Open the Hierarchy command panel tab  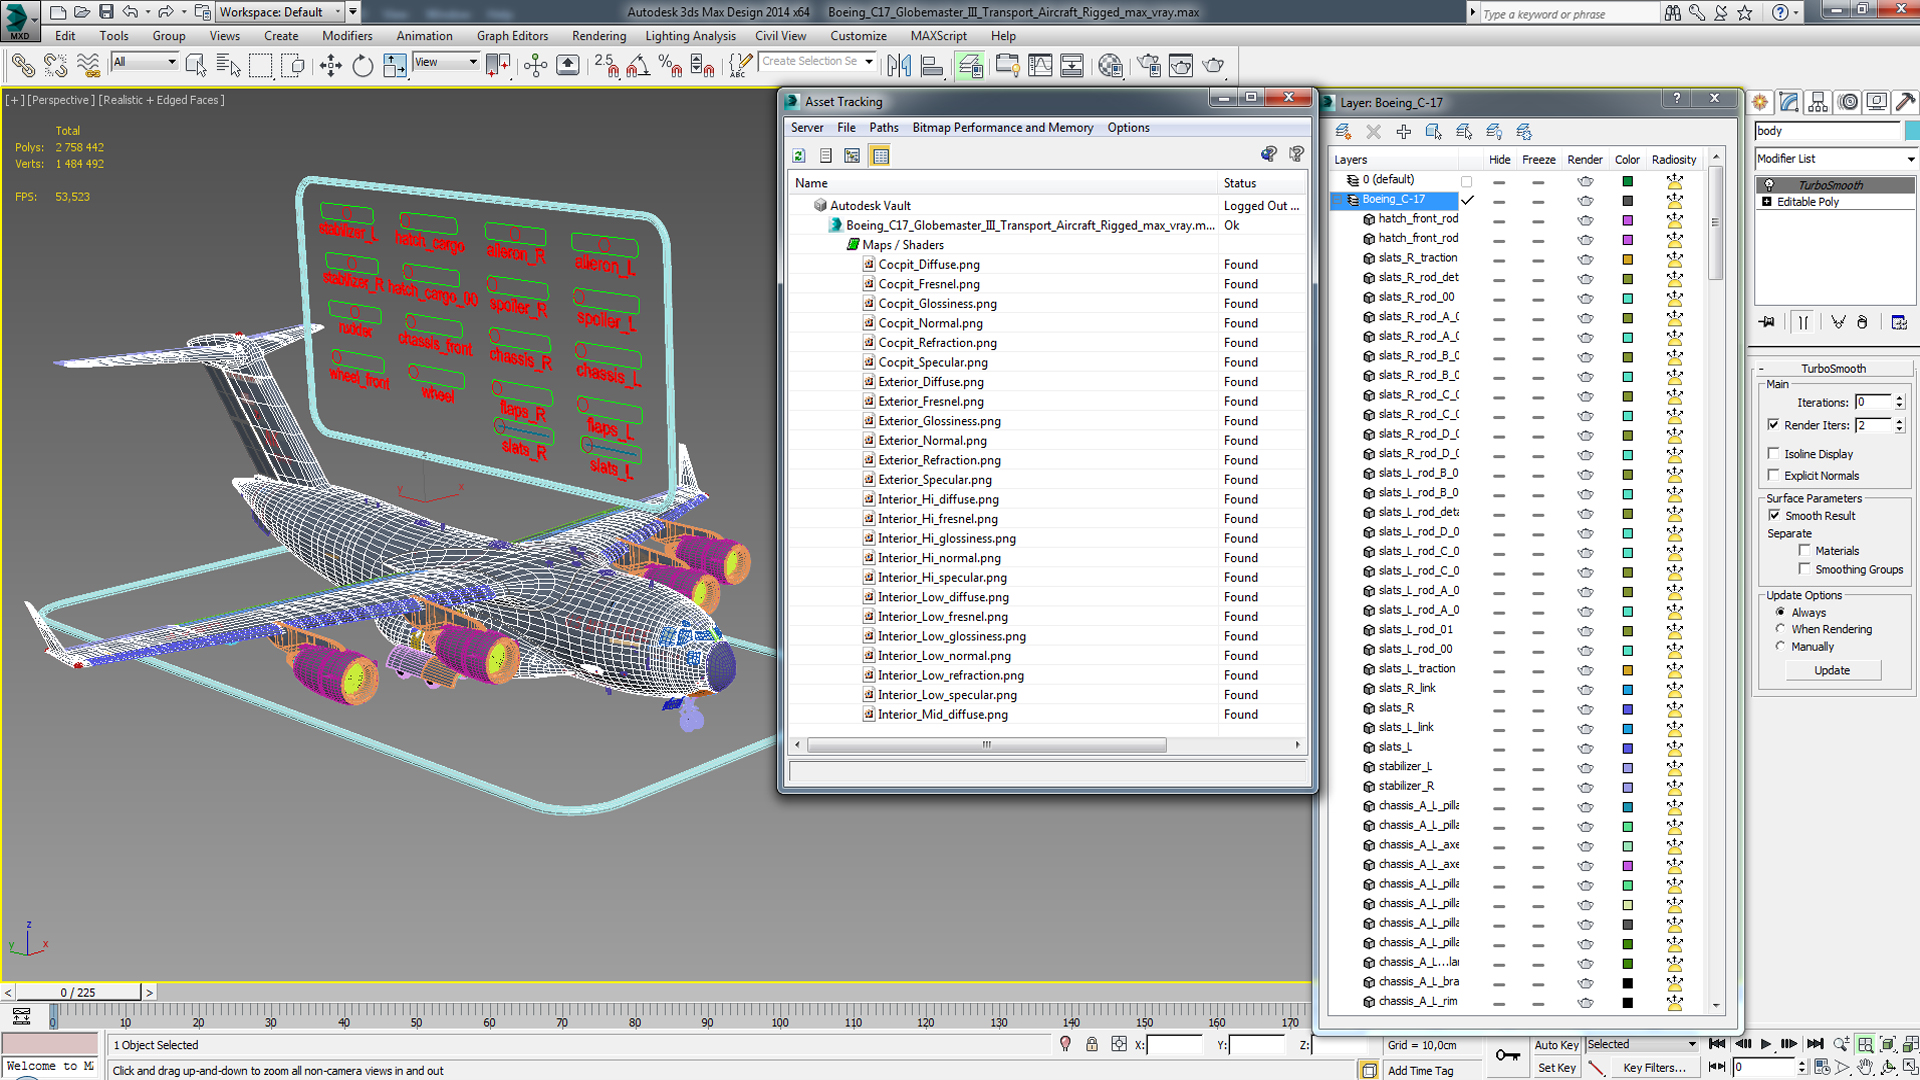[x=1818, y=102]
